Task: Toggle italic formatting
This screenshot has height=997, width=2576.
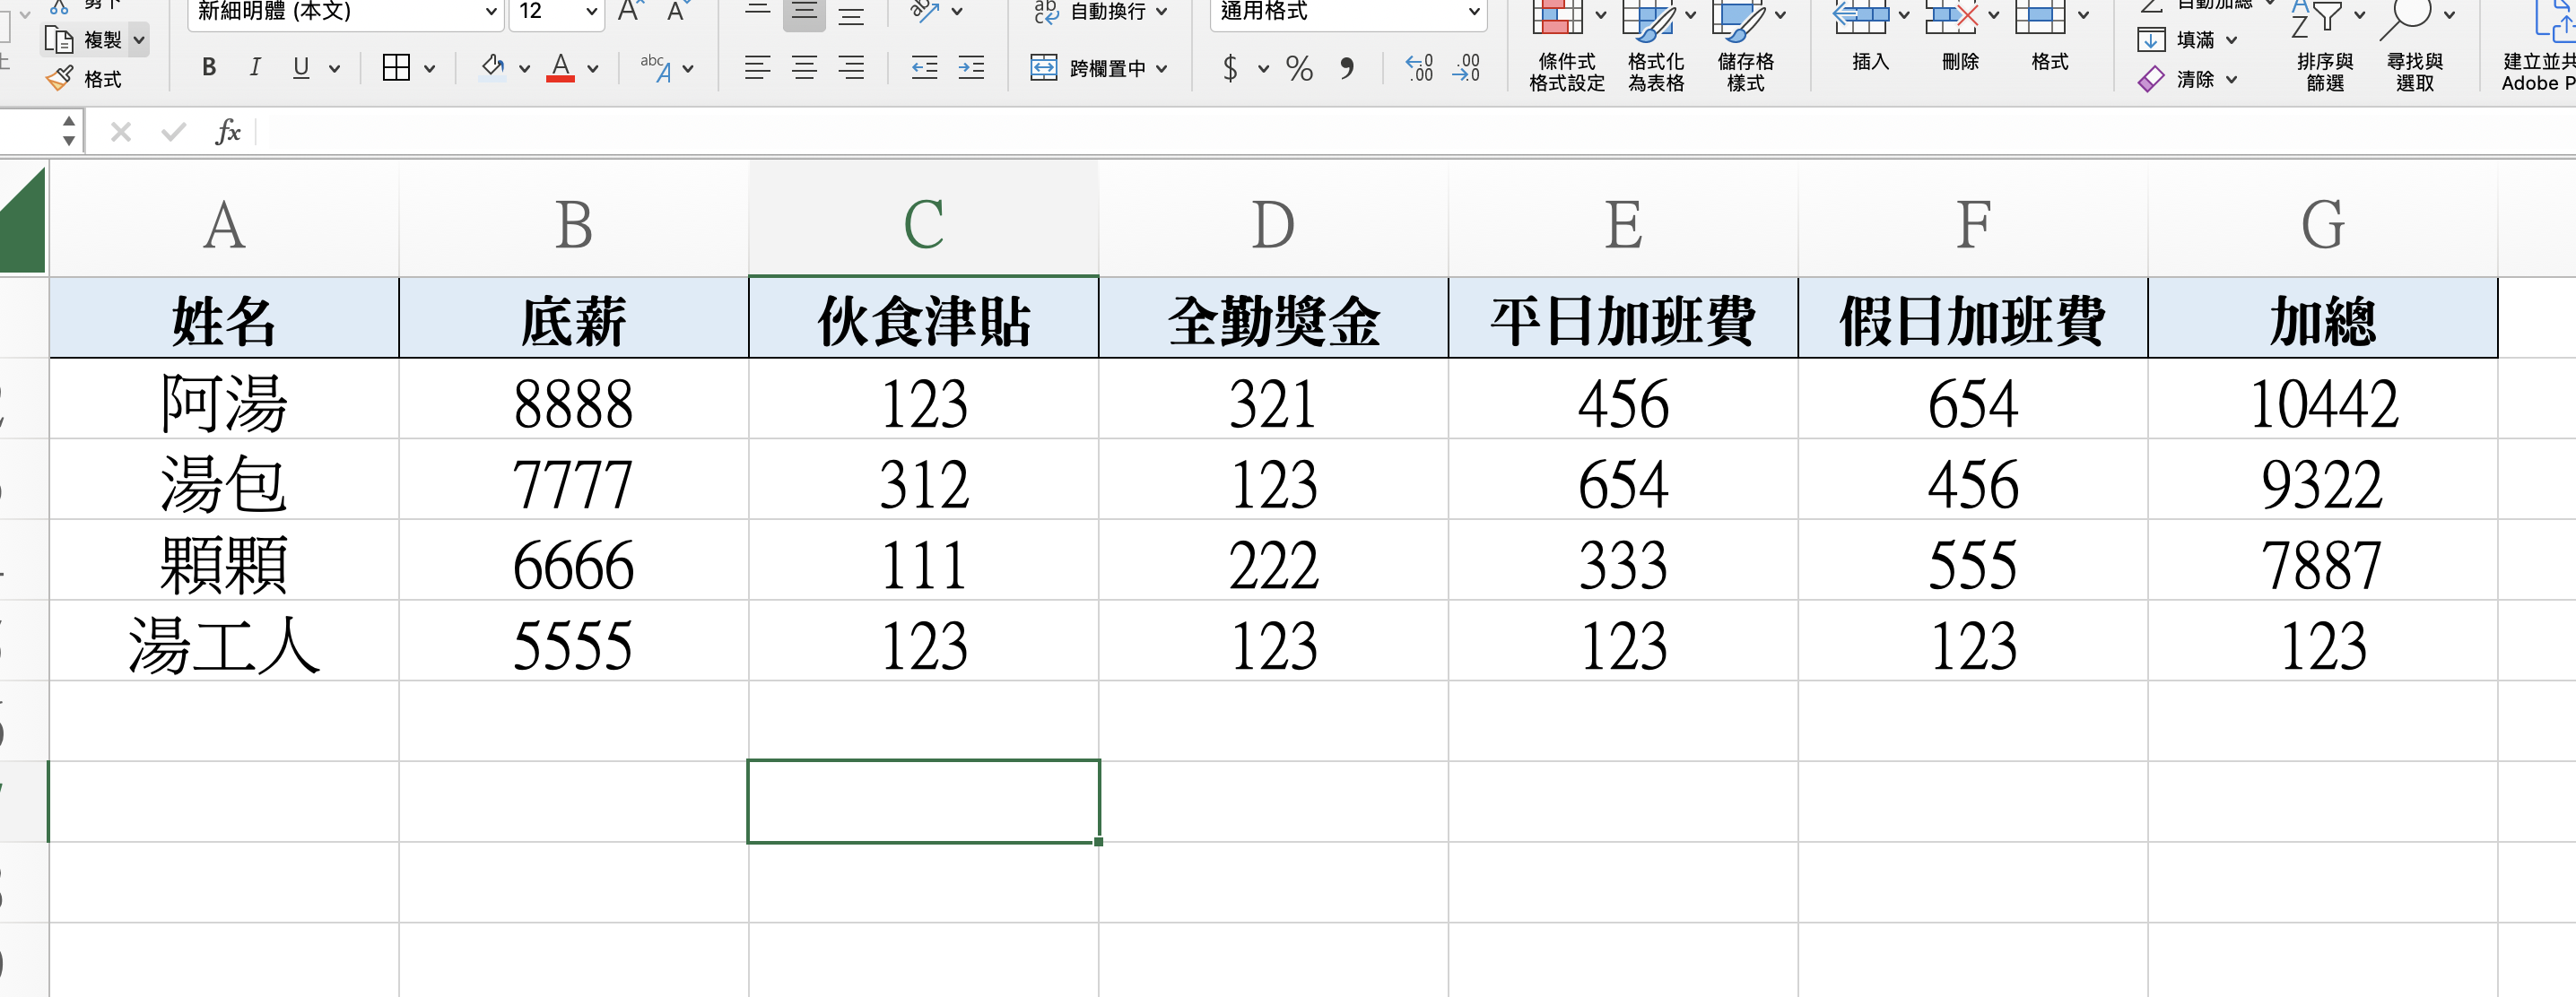Action: click(255, 68)
